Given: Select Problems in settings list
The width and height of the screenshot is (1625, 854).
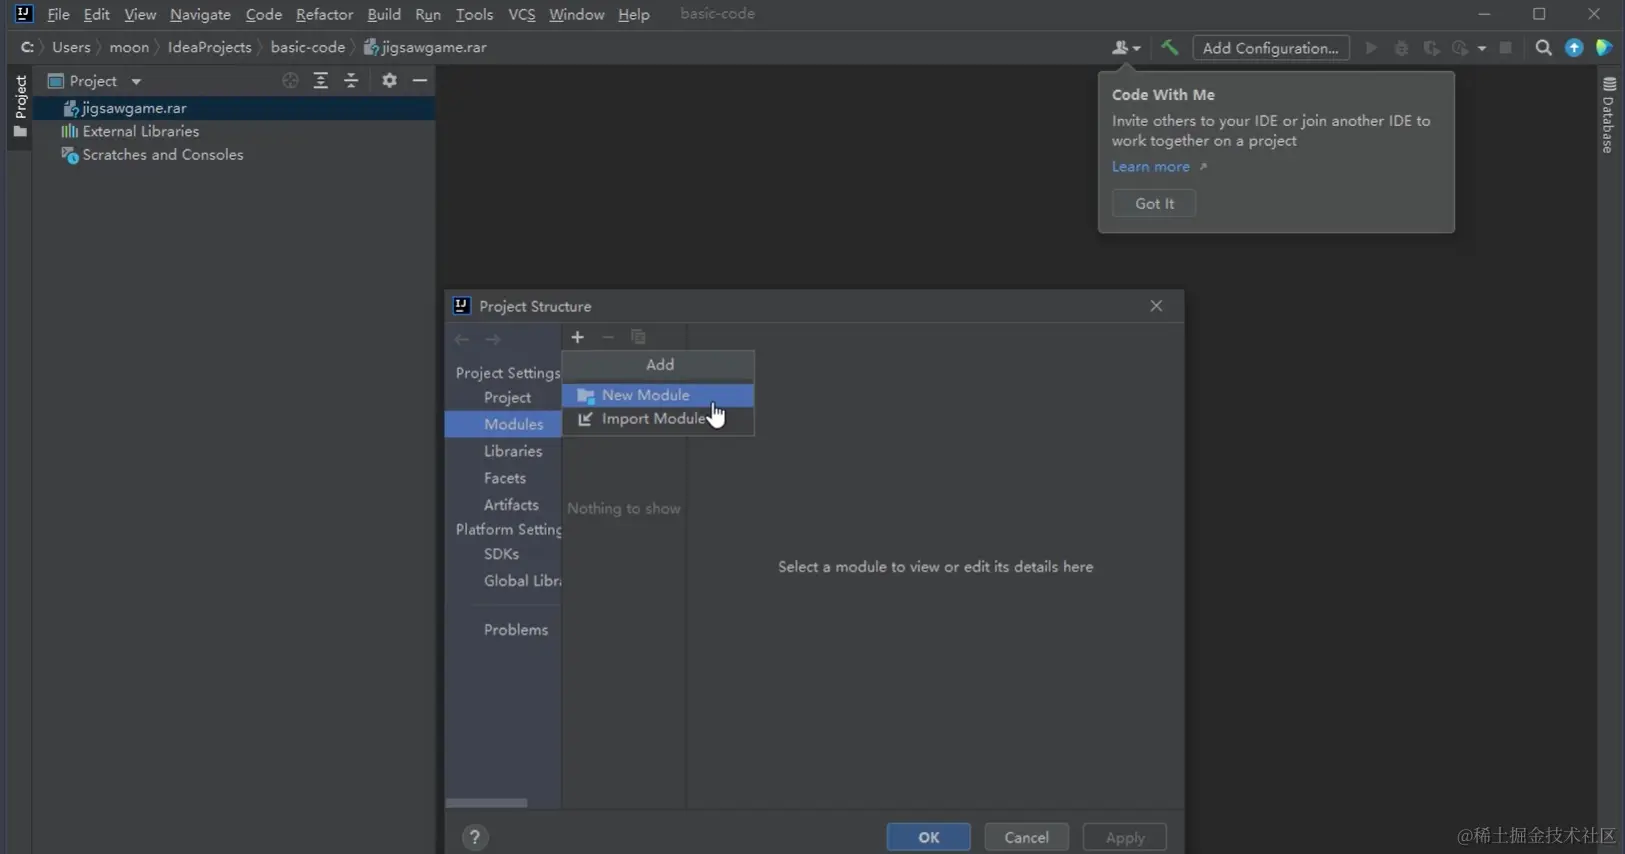Looking at the screenshot, I should point(516,630).
